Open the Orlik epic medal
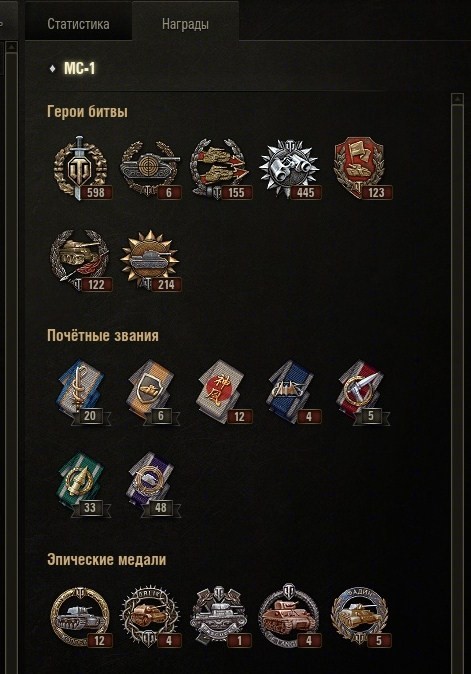 pyautogui.click(x=150, y=616)
